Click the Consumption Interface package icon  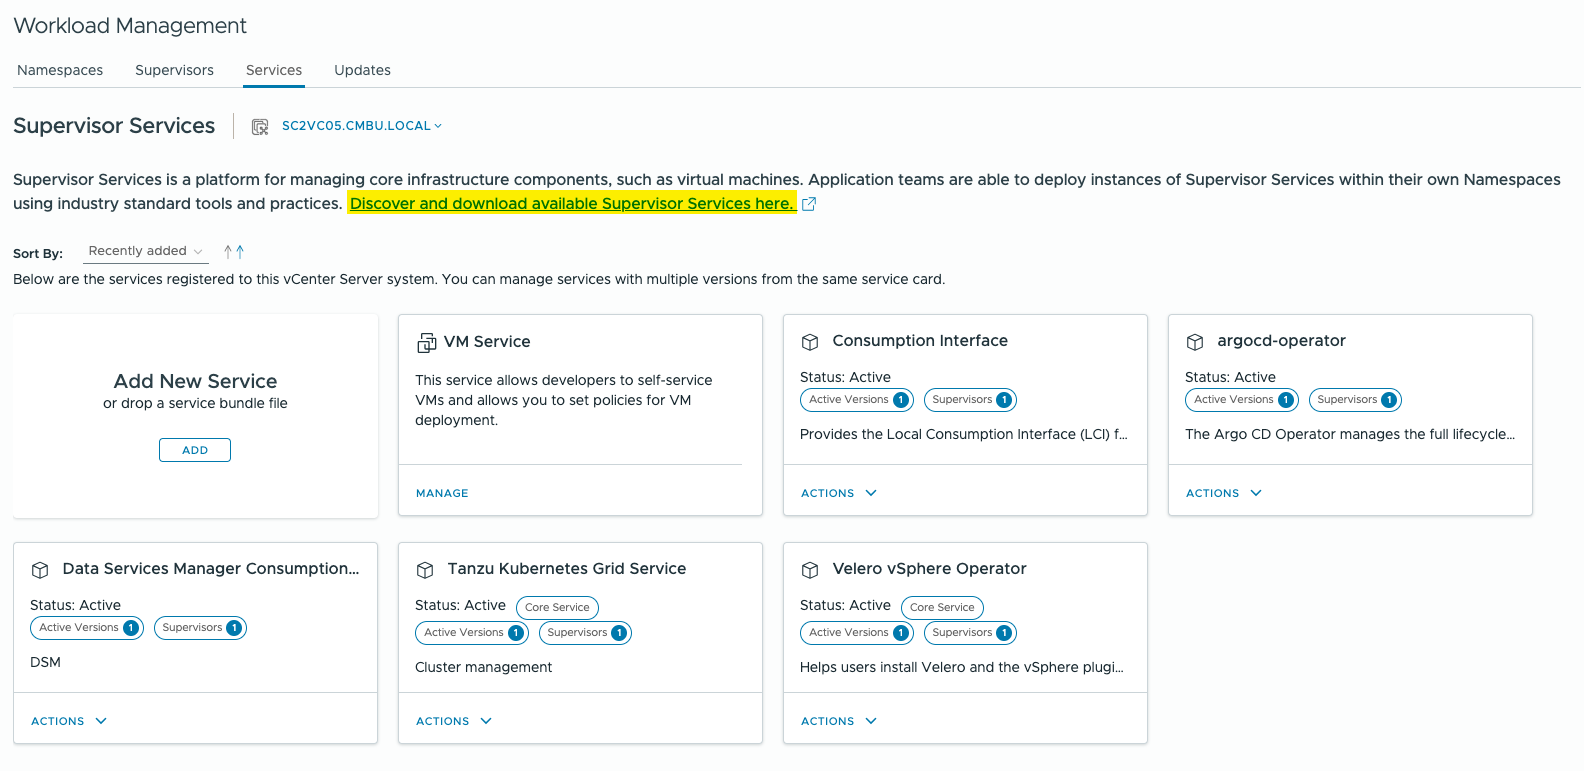810,342
